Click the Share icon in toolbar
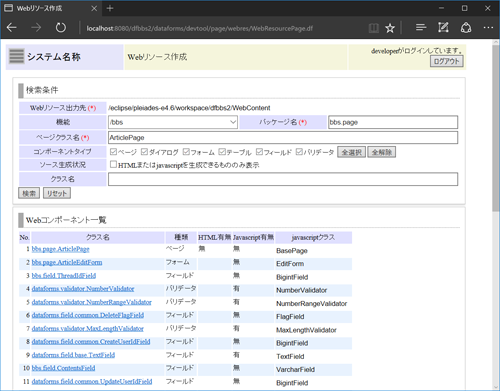Image resolution: width=500 pixels, height=391 pixels. 466,28
